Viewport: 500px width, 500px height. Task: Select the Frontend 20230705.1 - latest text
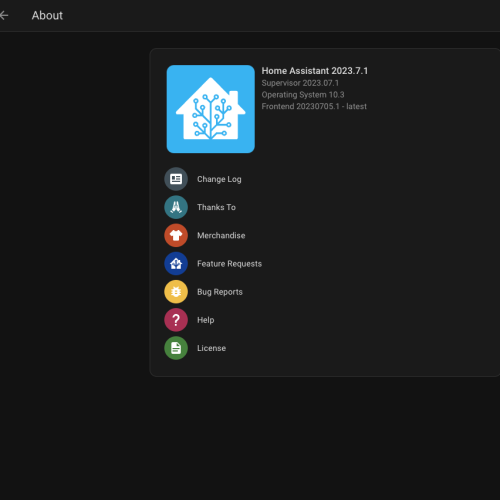click(x=314, y=106)
